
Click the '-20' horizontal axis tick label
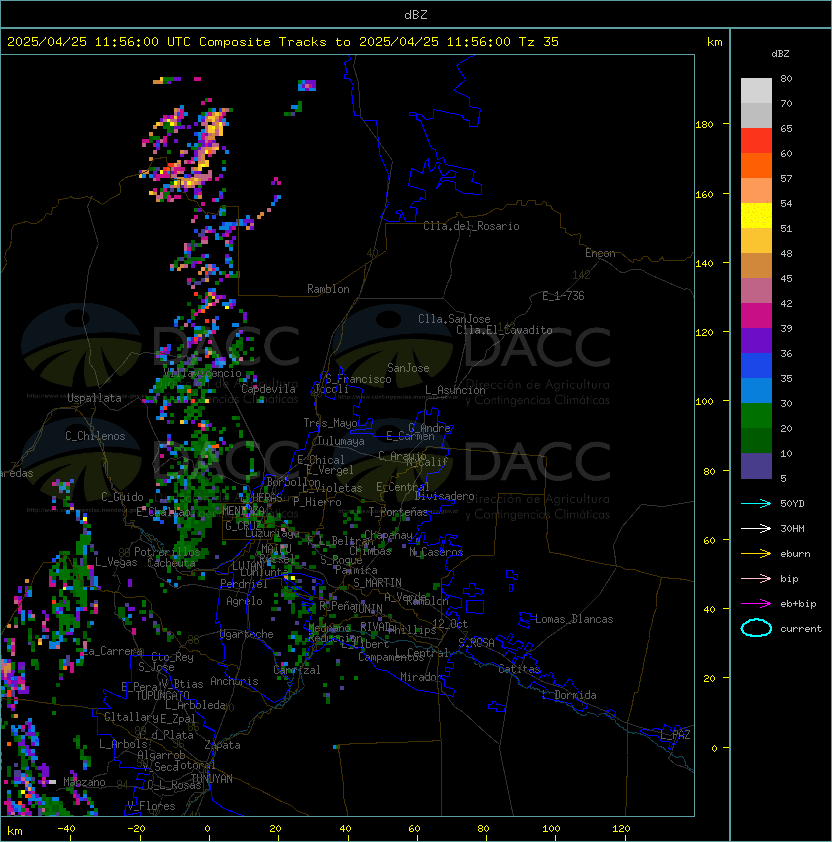tap(136, 829)
